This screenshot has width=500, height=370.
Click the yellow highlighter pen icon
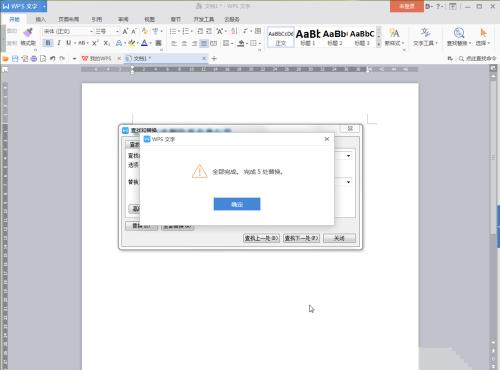(132, 43)
